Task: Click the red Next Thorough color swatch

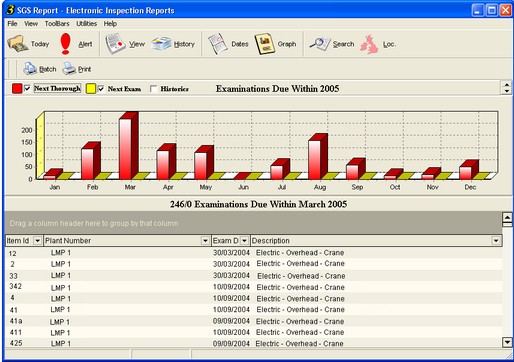Action: tap(17, 88)
